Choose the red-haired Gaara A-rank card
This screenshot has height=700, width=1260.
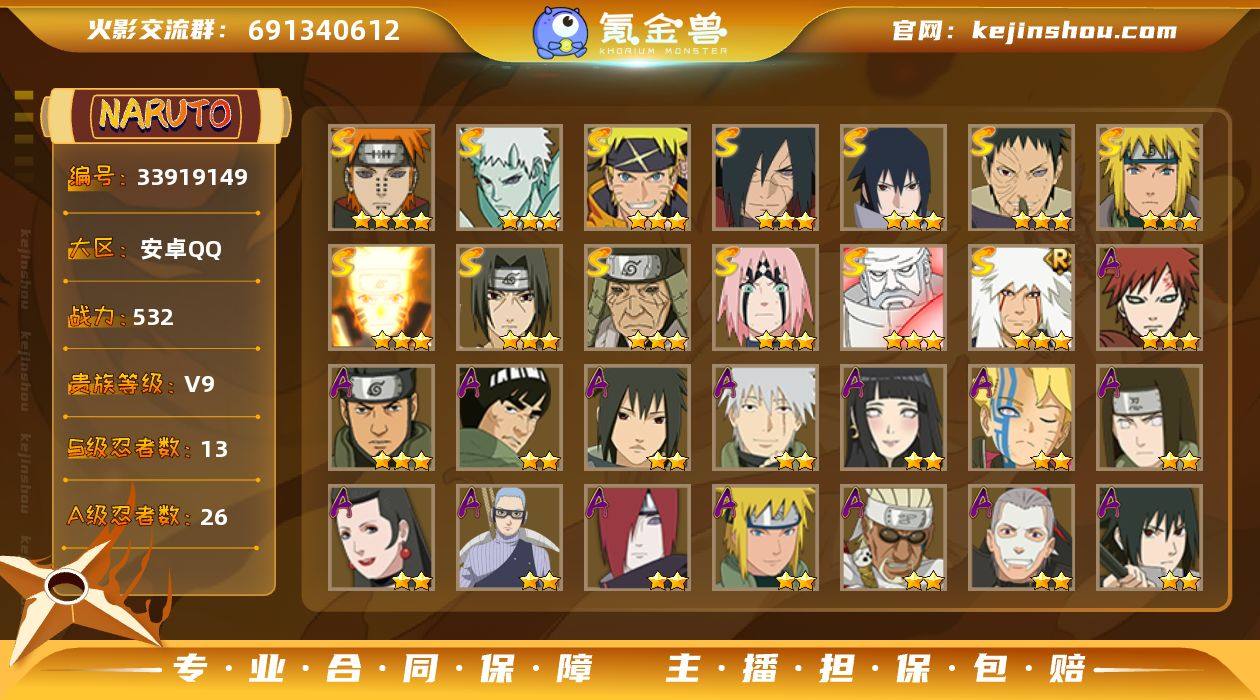pos(1150,298)
